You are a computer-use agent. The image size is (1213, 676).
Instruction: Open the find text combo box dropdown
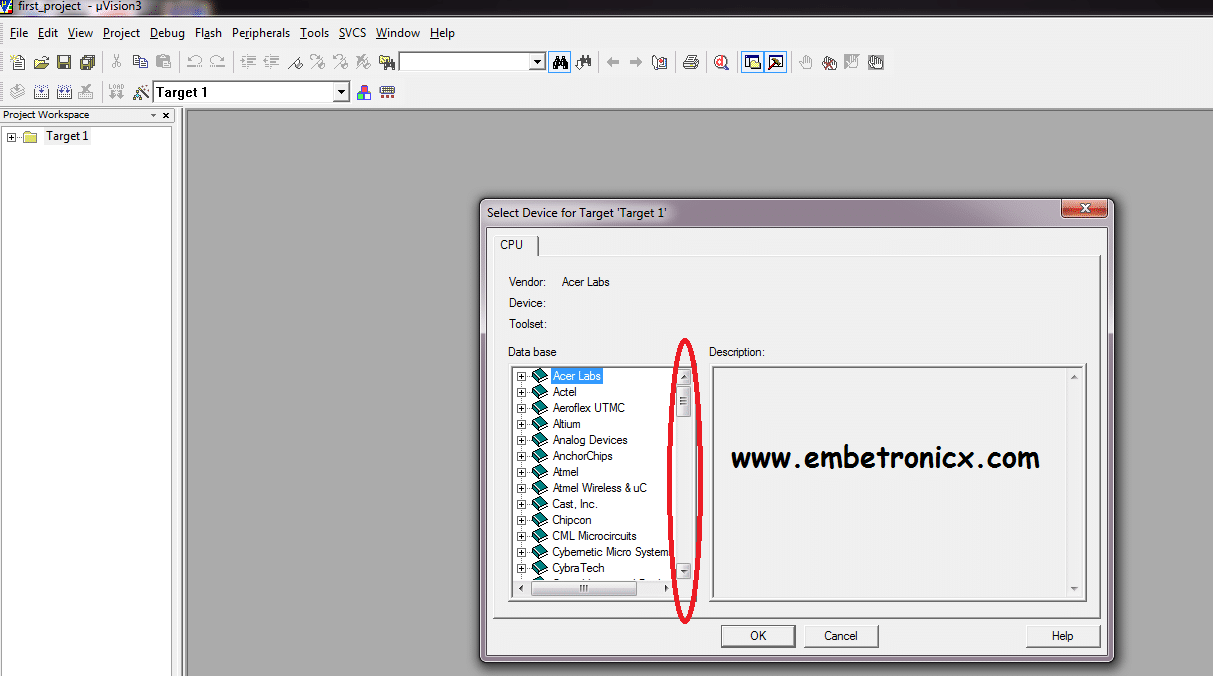pyautogui.click(x=537, y=62)
